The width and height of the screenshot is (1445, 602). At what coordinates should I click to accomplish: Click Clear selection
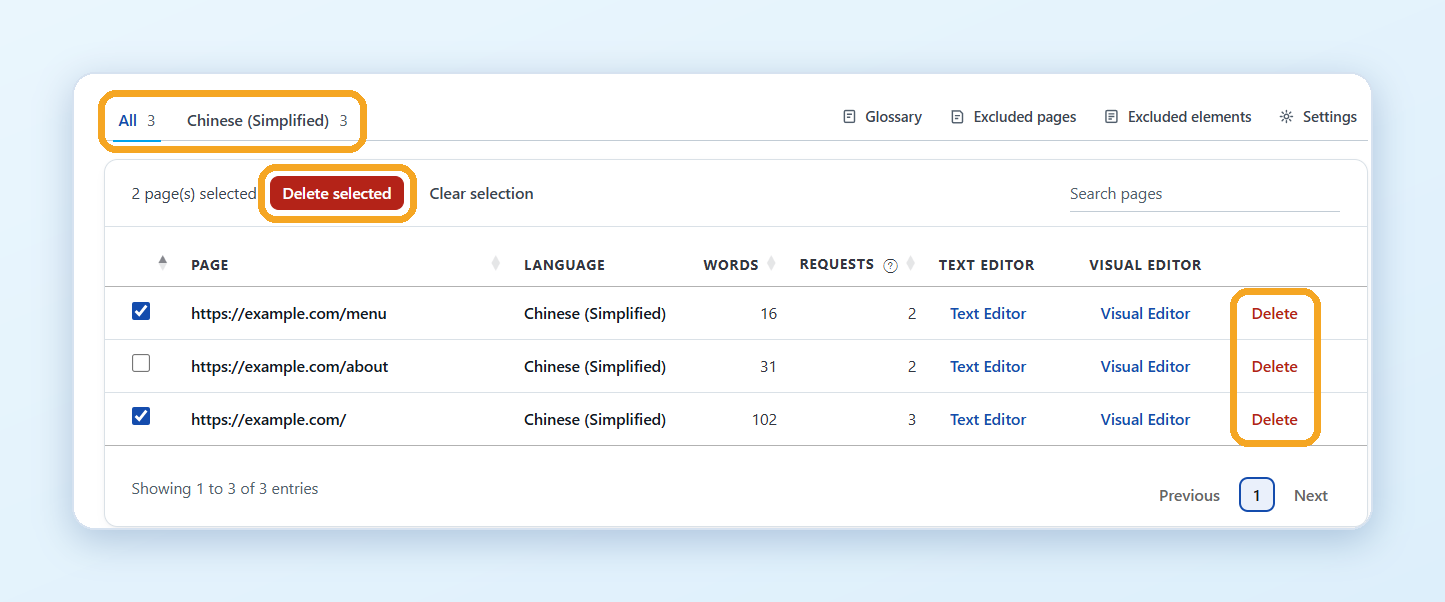click(x=481, y=194)
